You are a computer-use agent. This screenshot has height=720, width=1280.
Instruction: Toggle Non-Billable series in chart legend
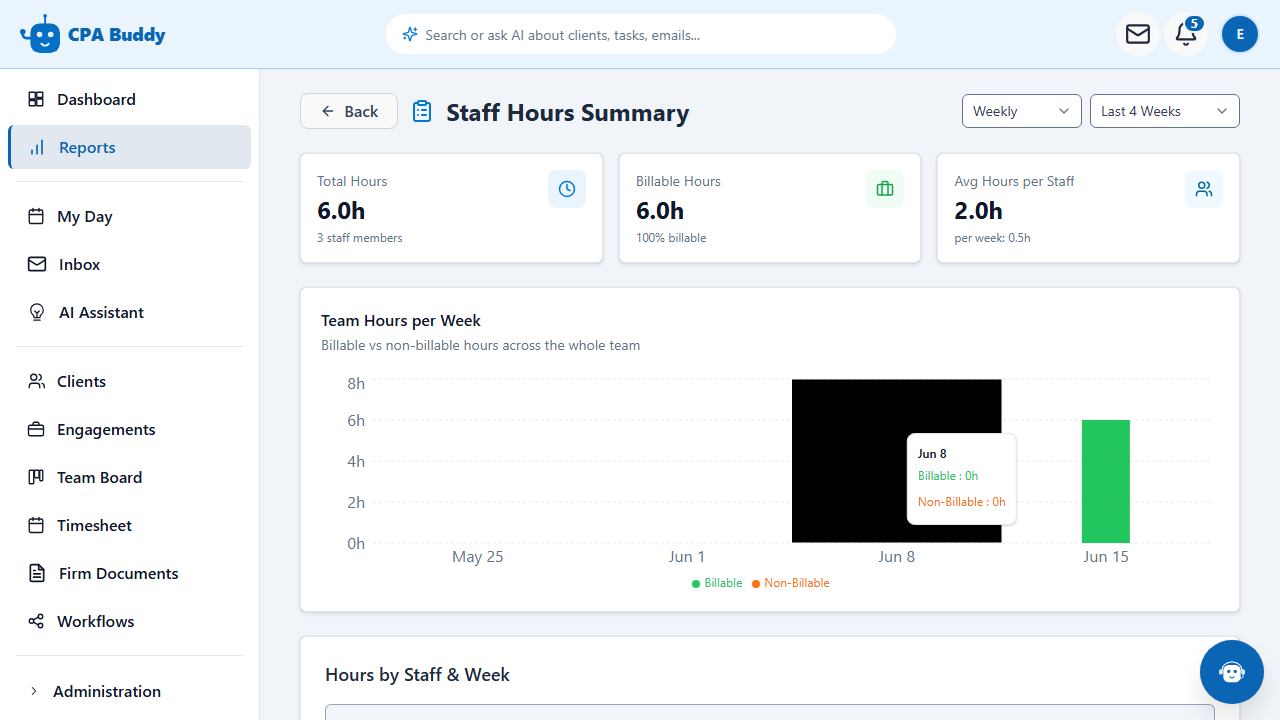(x=790, y=583)
